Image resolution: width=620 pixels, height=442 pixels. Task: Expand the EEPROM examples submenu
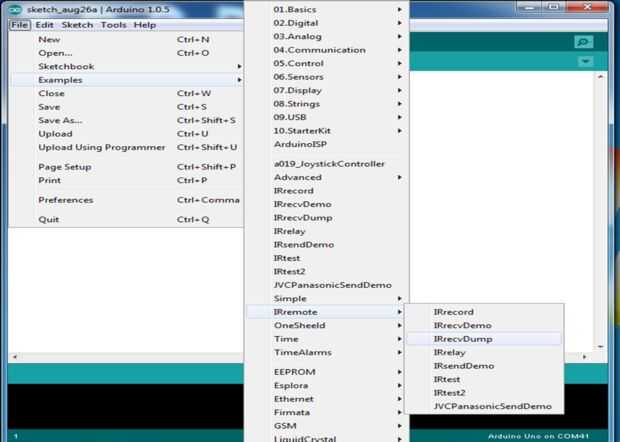[x=327, y=372]
